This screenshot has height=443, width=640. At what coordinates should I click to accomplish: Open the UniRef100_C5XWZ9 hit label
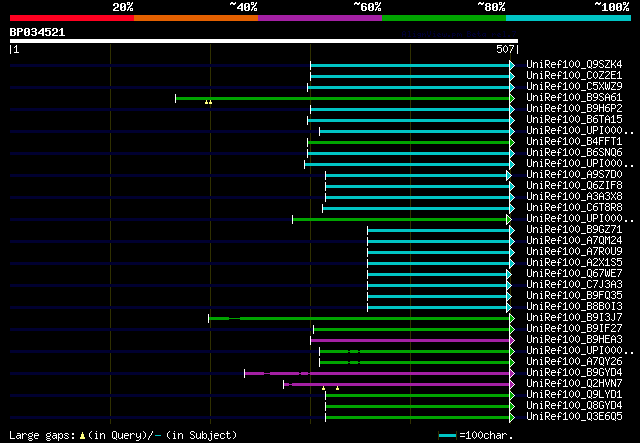(574, 87)
